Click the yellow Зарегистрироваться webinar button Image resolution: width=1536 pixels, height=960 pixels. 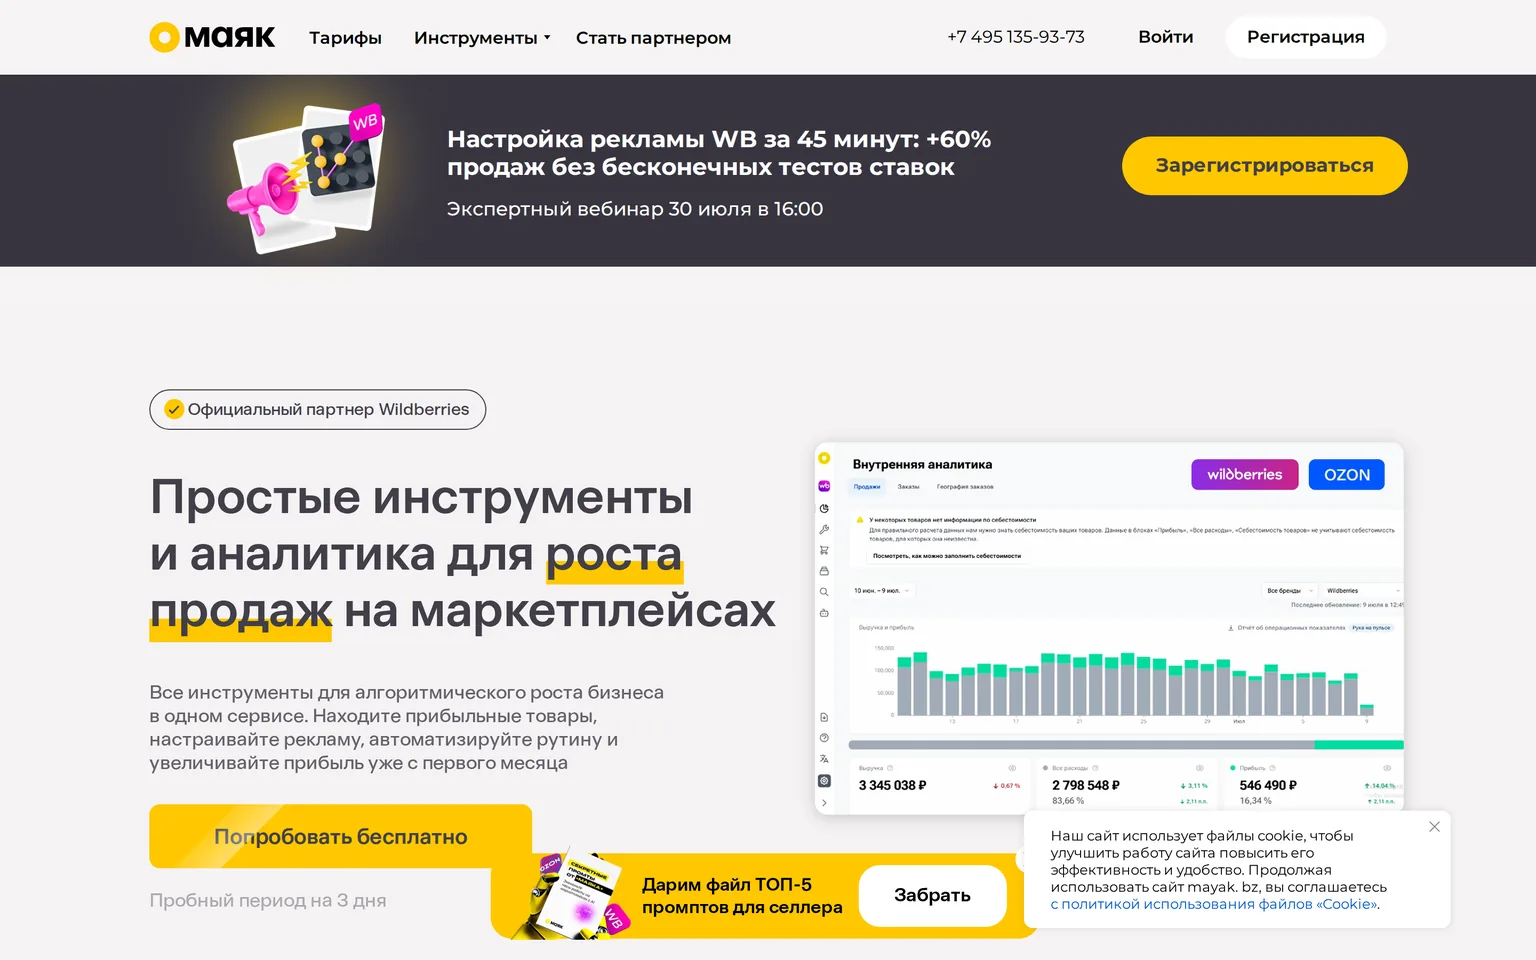pyautogui.click(x=1264, y=166)
